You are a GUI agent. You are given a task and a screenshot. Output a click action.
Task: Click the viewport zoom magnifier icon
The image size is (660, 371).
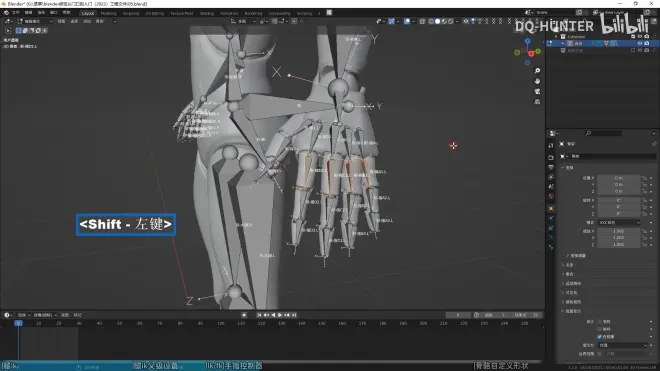click(x=537, y=71)
